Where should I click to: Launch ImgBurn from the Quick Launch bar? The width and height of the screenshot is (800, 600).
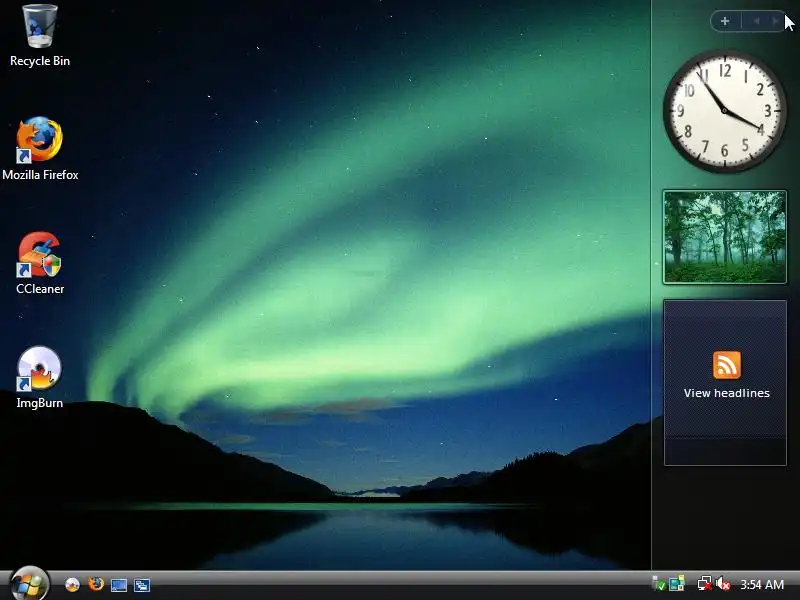tap(72, 584)
